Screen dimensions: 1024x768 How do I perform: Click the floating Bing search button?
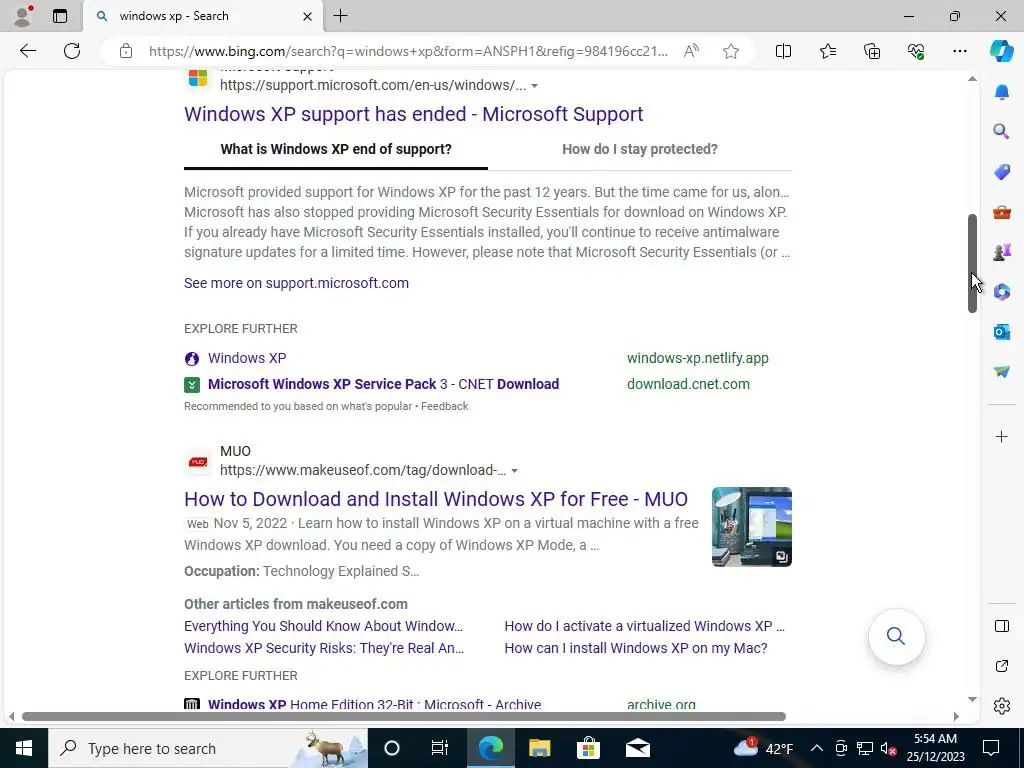click(896, 636)
